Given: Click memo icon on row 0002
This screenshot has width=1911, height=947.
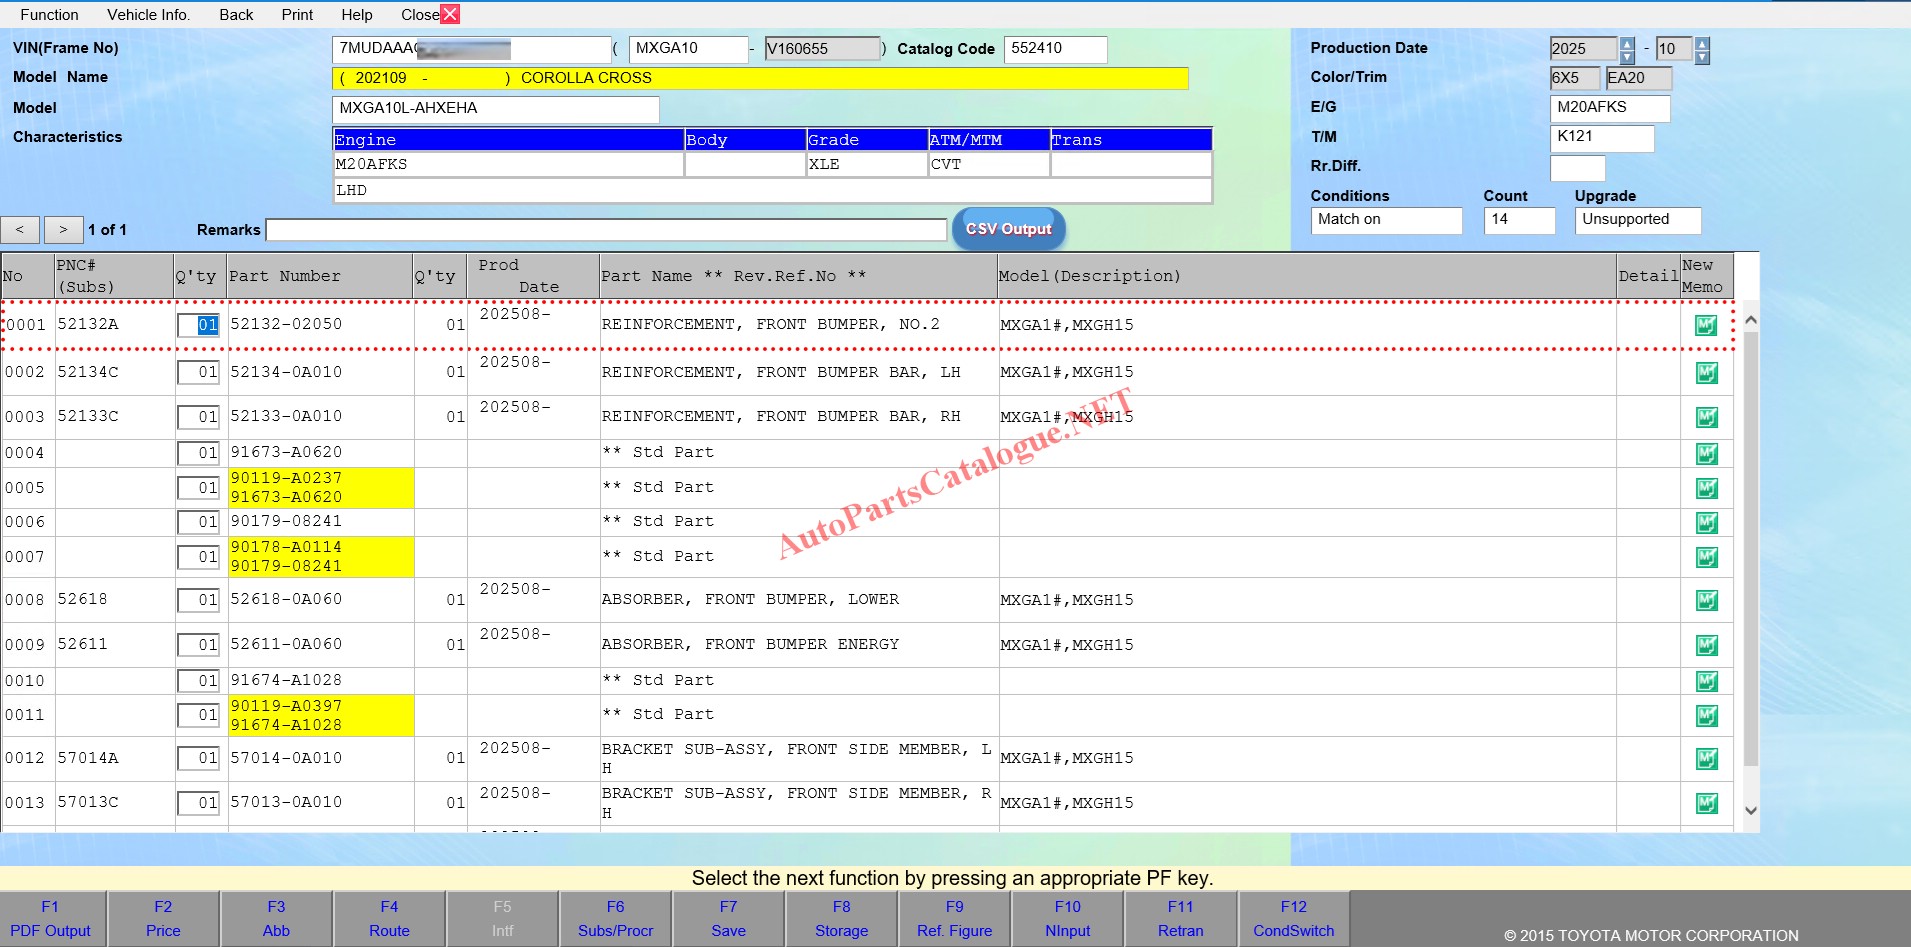Looking at the screenshot, I should (x=1706, y=373).
